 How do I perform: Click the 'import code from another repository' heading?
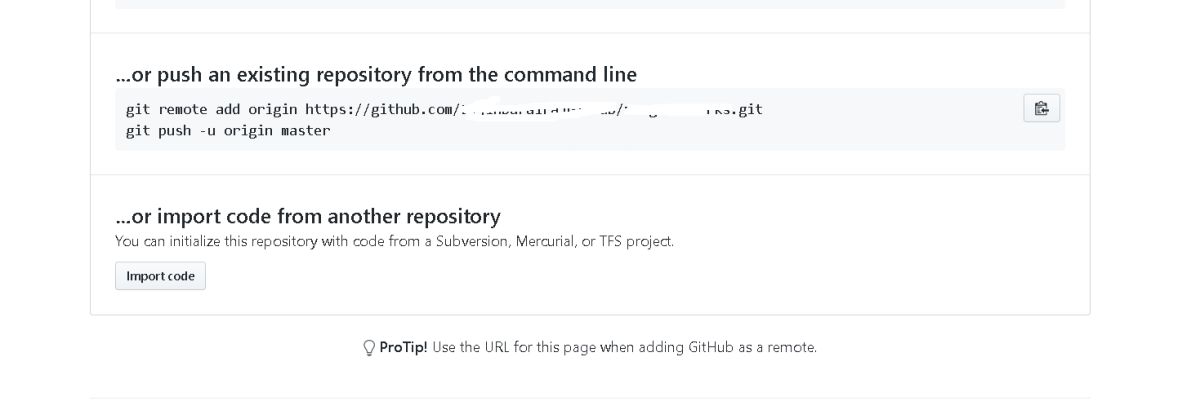click(308, 216)
